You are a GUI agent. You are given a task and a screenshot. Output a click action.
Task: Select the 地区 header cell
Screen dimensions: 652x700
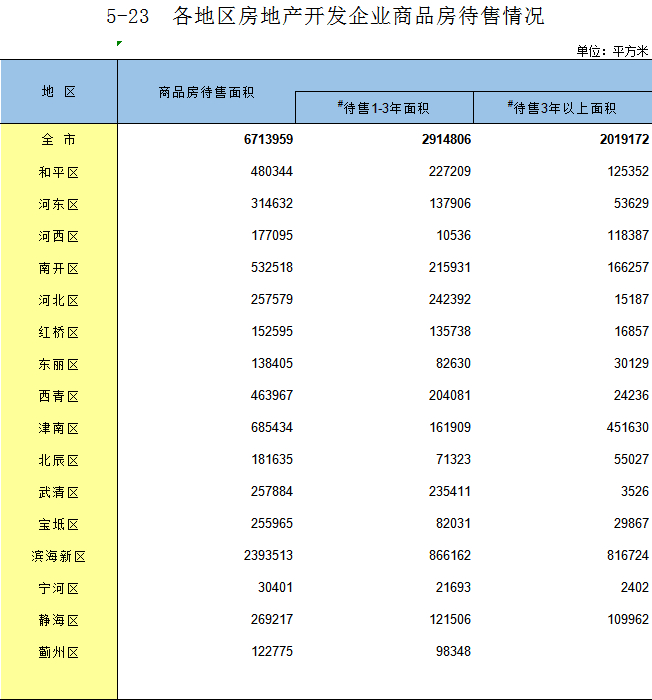[x=59, y=92]
